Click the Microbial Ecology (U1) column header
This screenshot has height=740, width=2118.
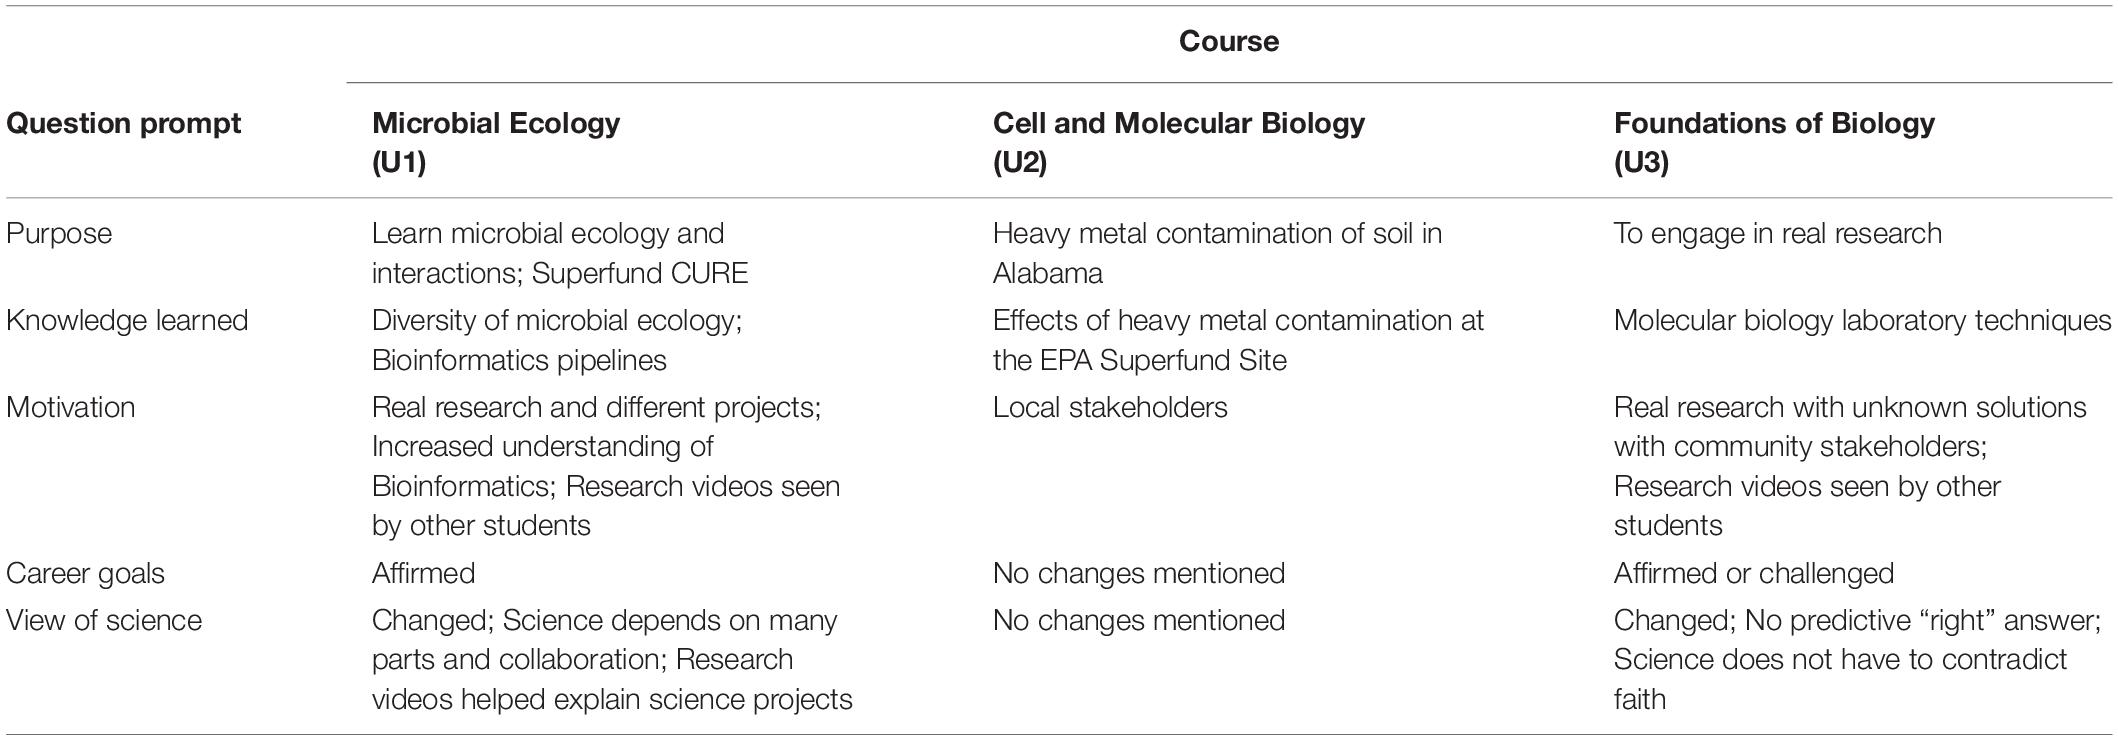(496, 142)
